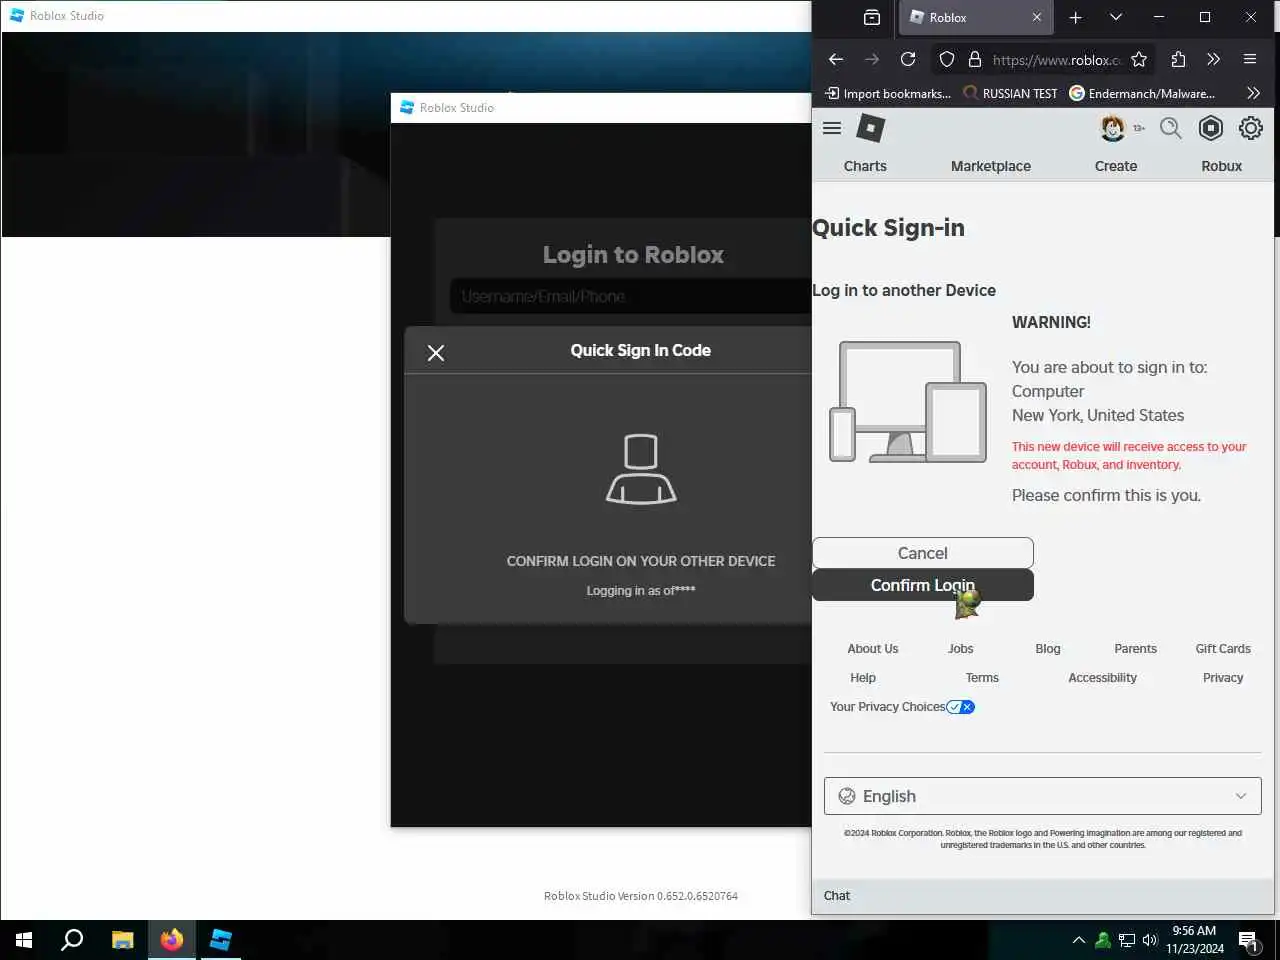Screen dimensions: 1280x960
Task: Open the Create tab
Action: pos(1116,166)
